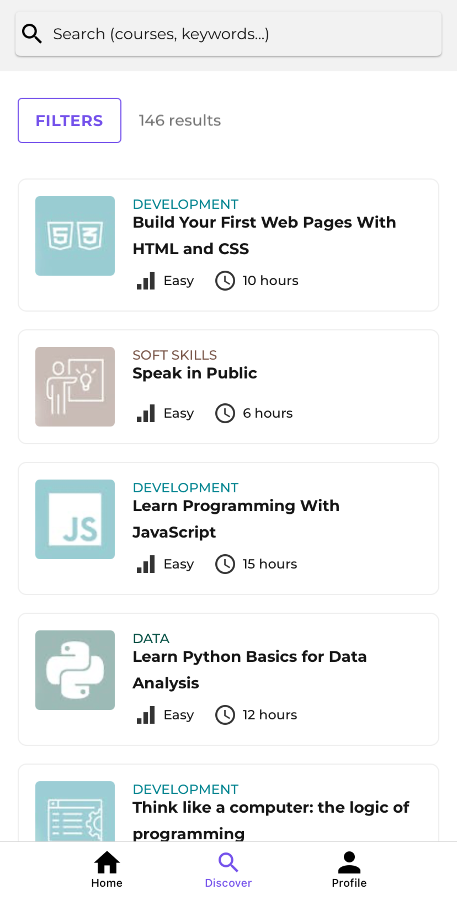This screenshot has width=457, height=900.
Task: Click the clock icon beside 6 hours
Action: (225, 413)
